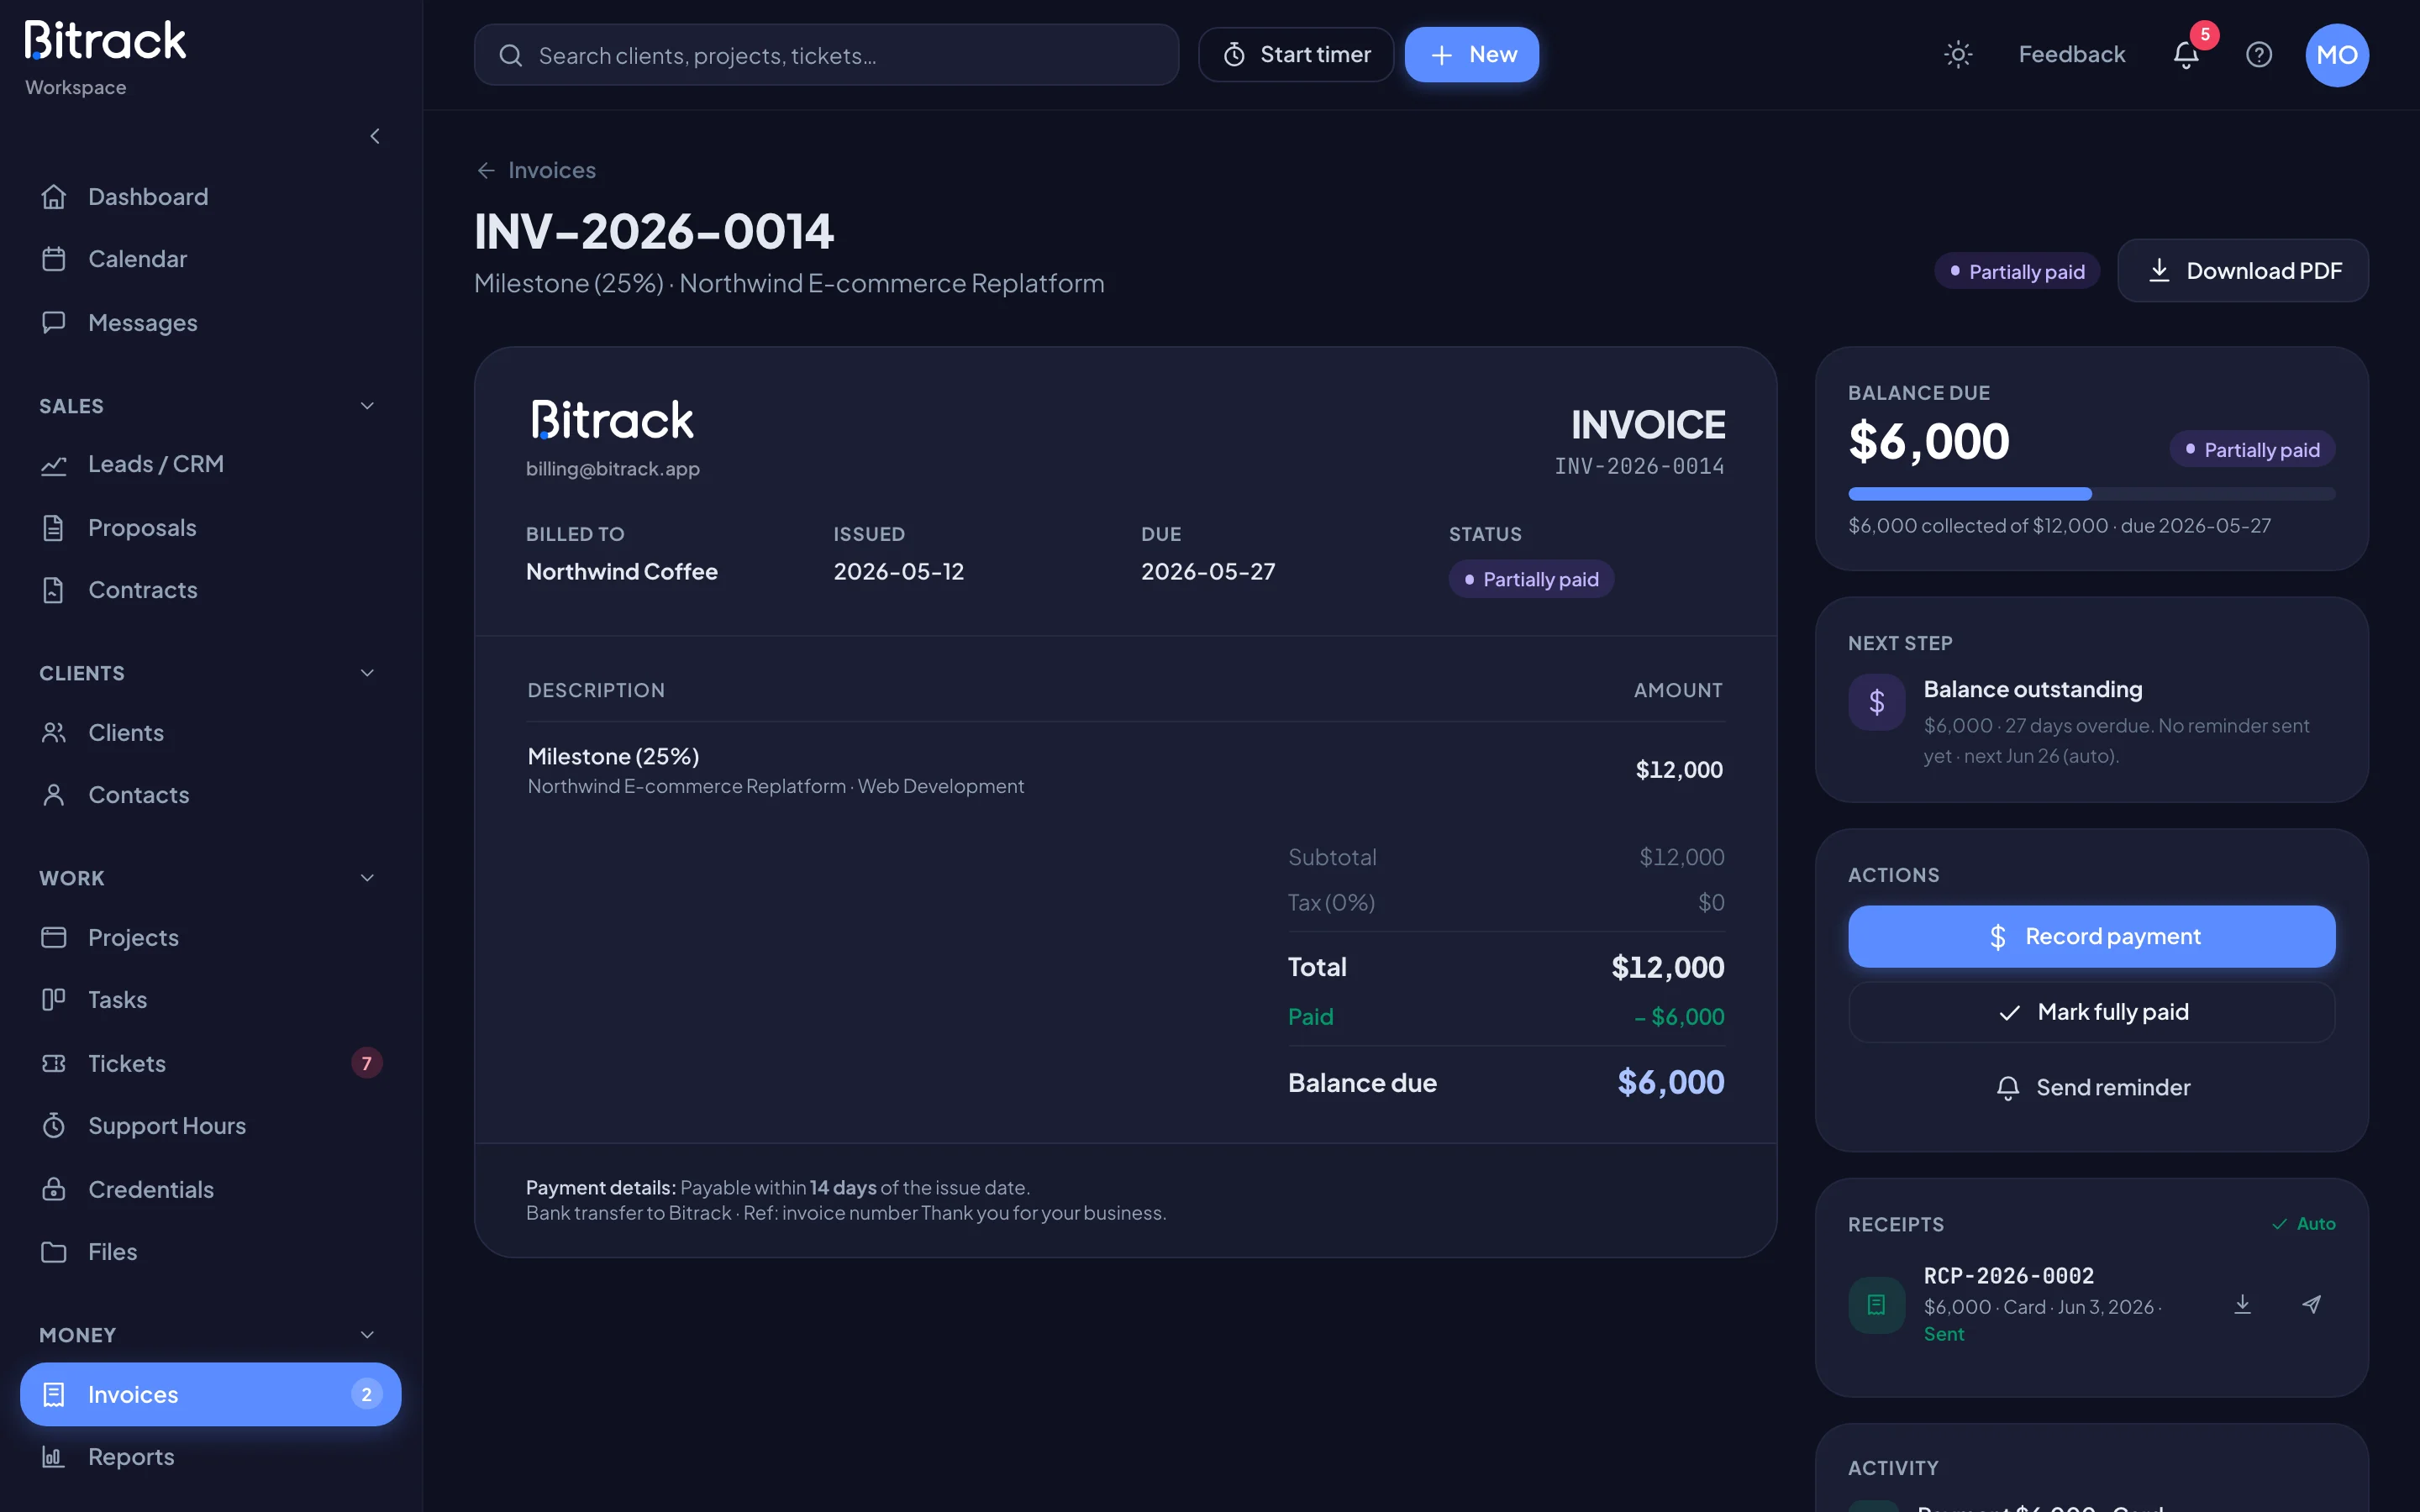Open the Files page
Screen dimensions: 2420x1512
tap(210, 1252)
